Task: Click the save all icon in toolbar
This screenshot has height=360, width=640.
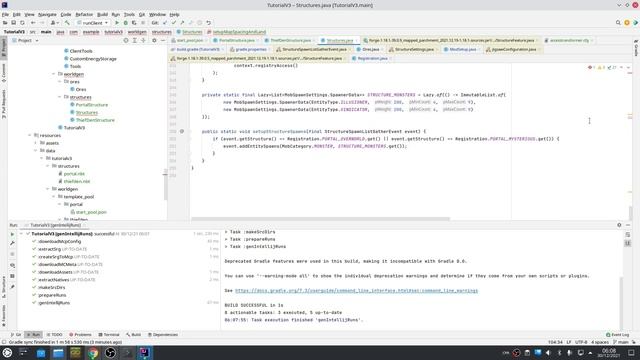Action: pyautogui.click(x=13, y=23)
